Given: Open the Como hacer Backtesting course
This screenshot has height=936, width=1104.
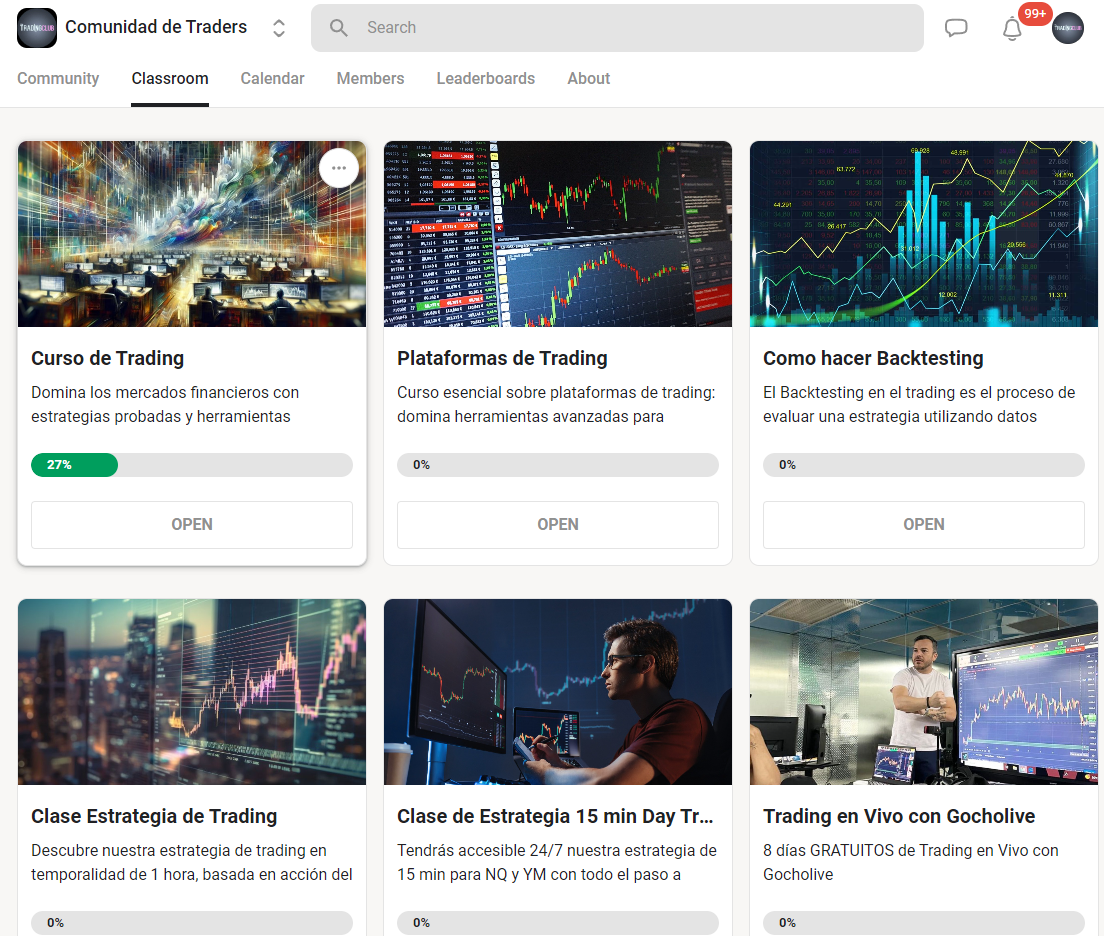Looking at the screenshot, I should point(923,524).
